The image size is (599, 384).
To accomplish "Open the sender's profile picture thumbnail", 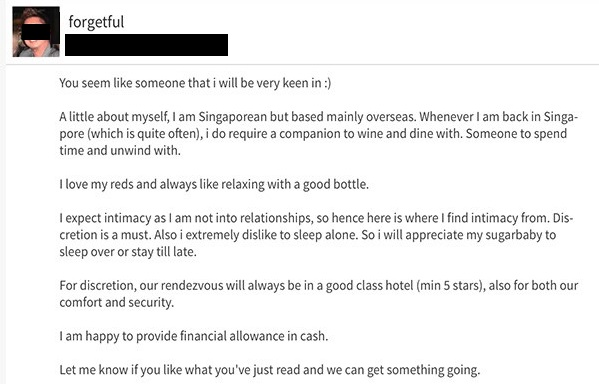I will [36, 32].
